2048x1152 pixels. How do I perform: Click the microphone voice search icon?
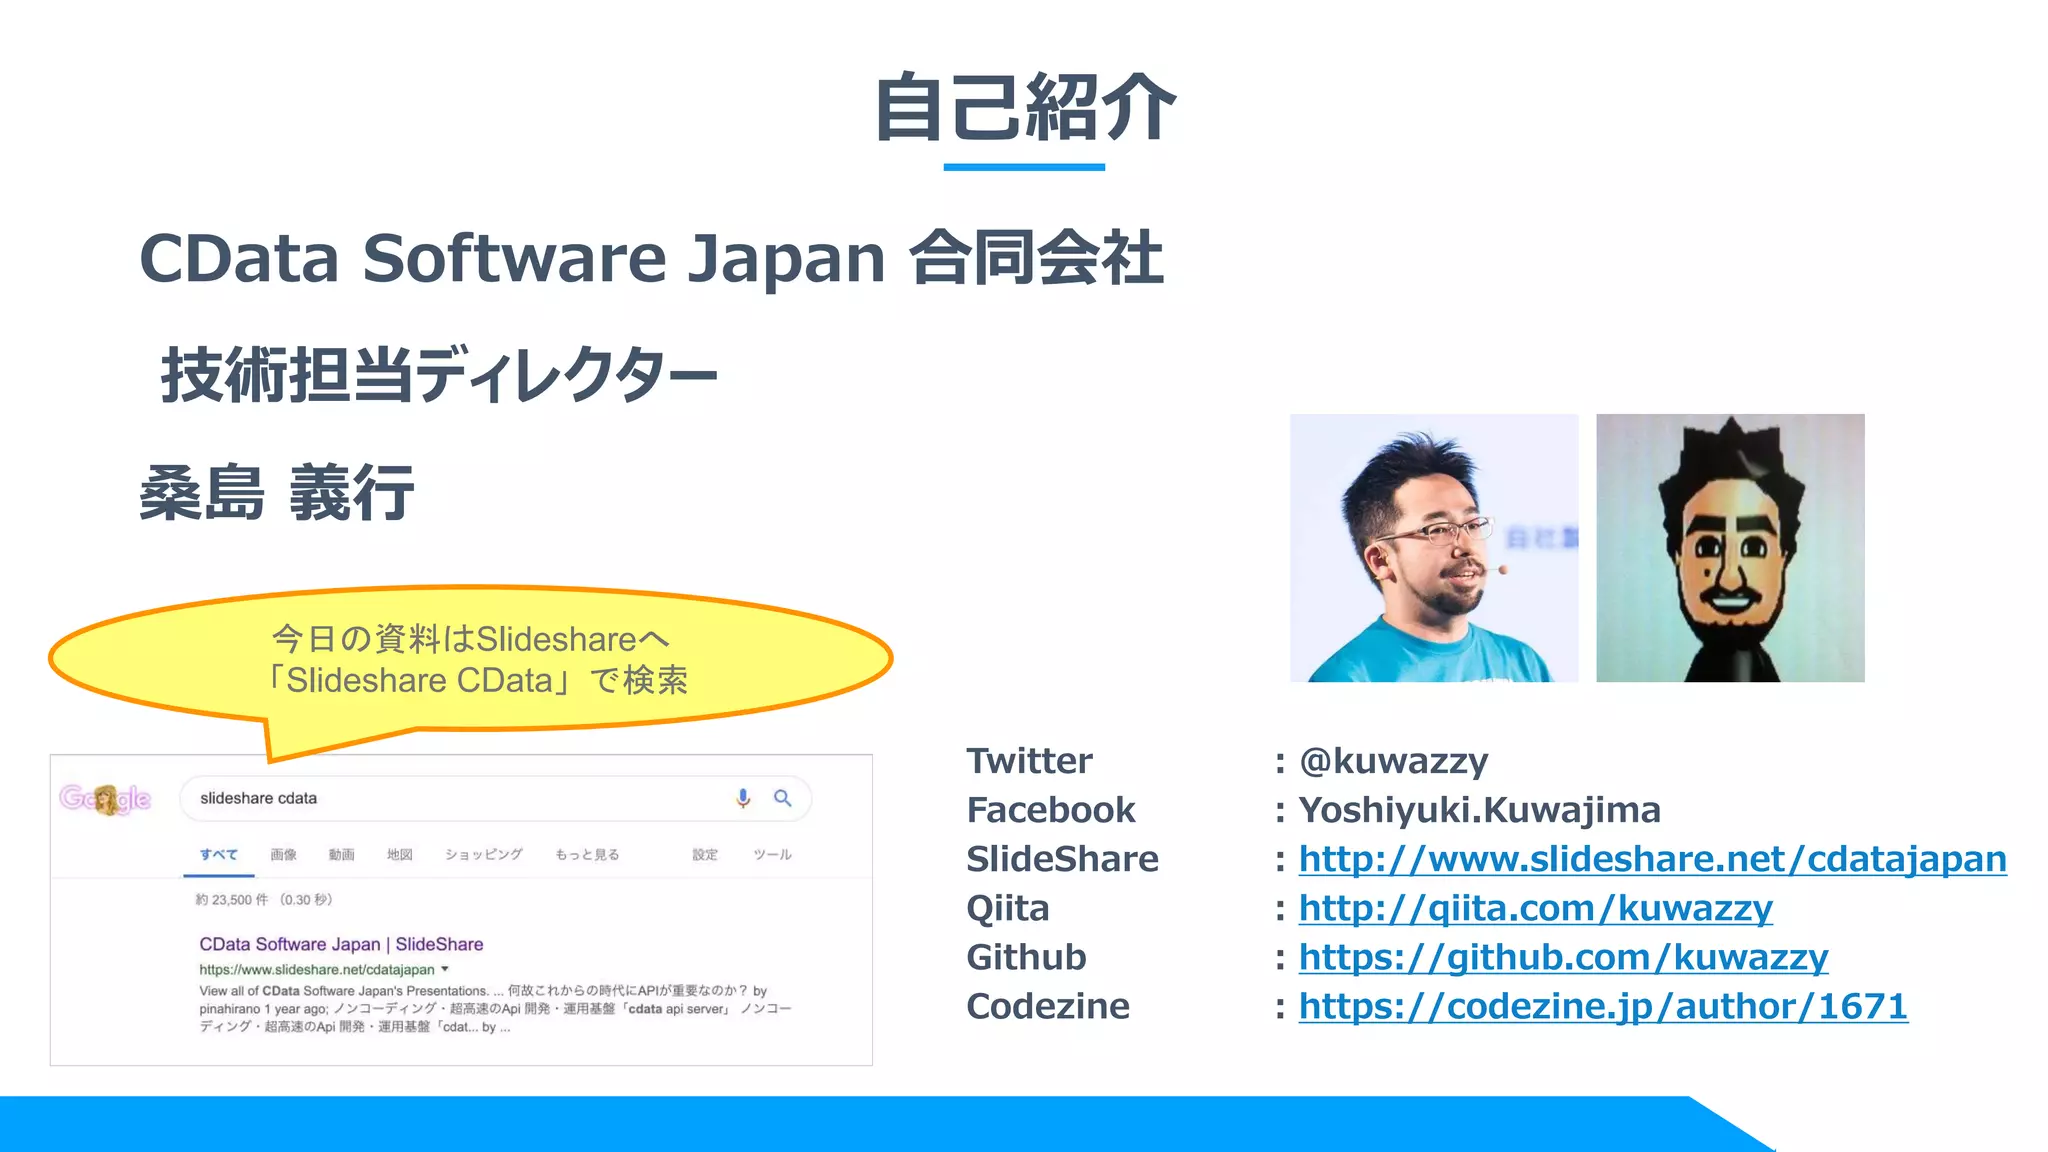tap(742, 798)
